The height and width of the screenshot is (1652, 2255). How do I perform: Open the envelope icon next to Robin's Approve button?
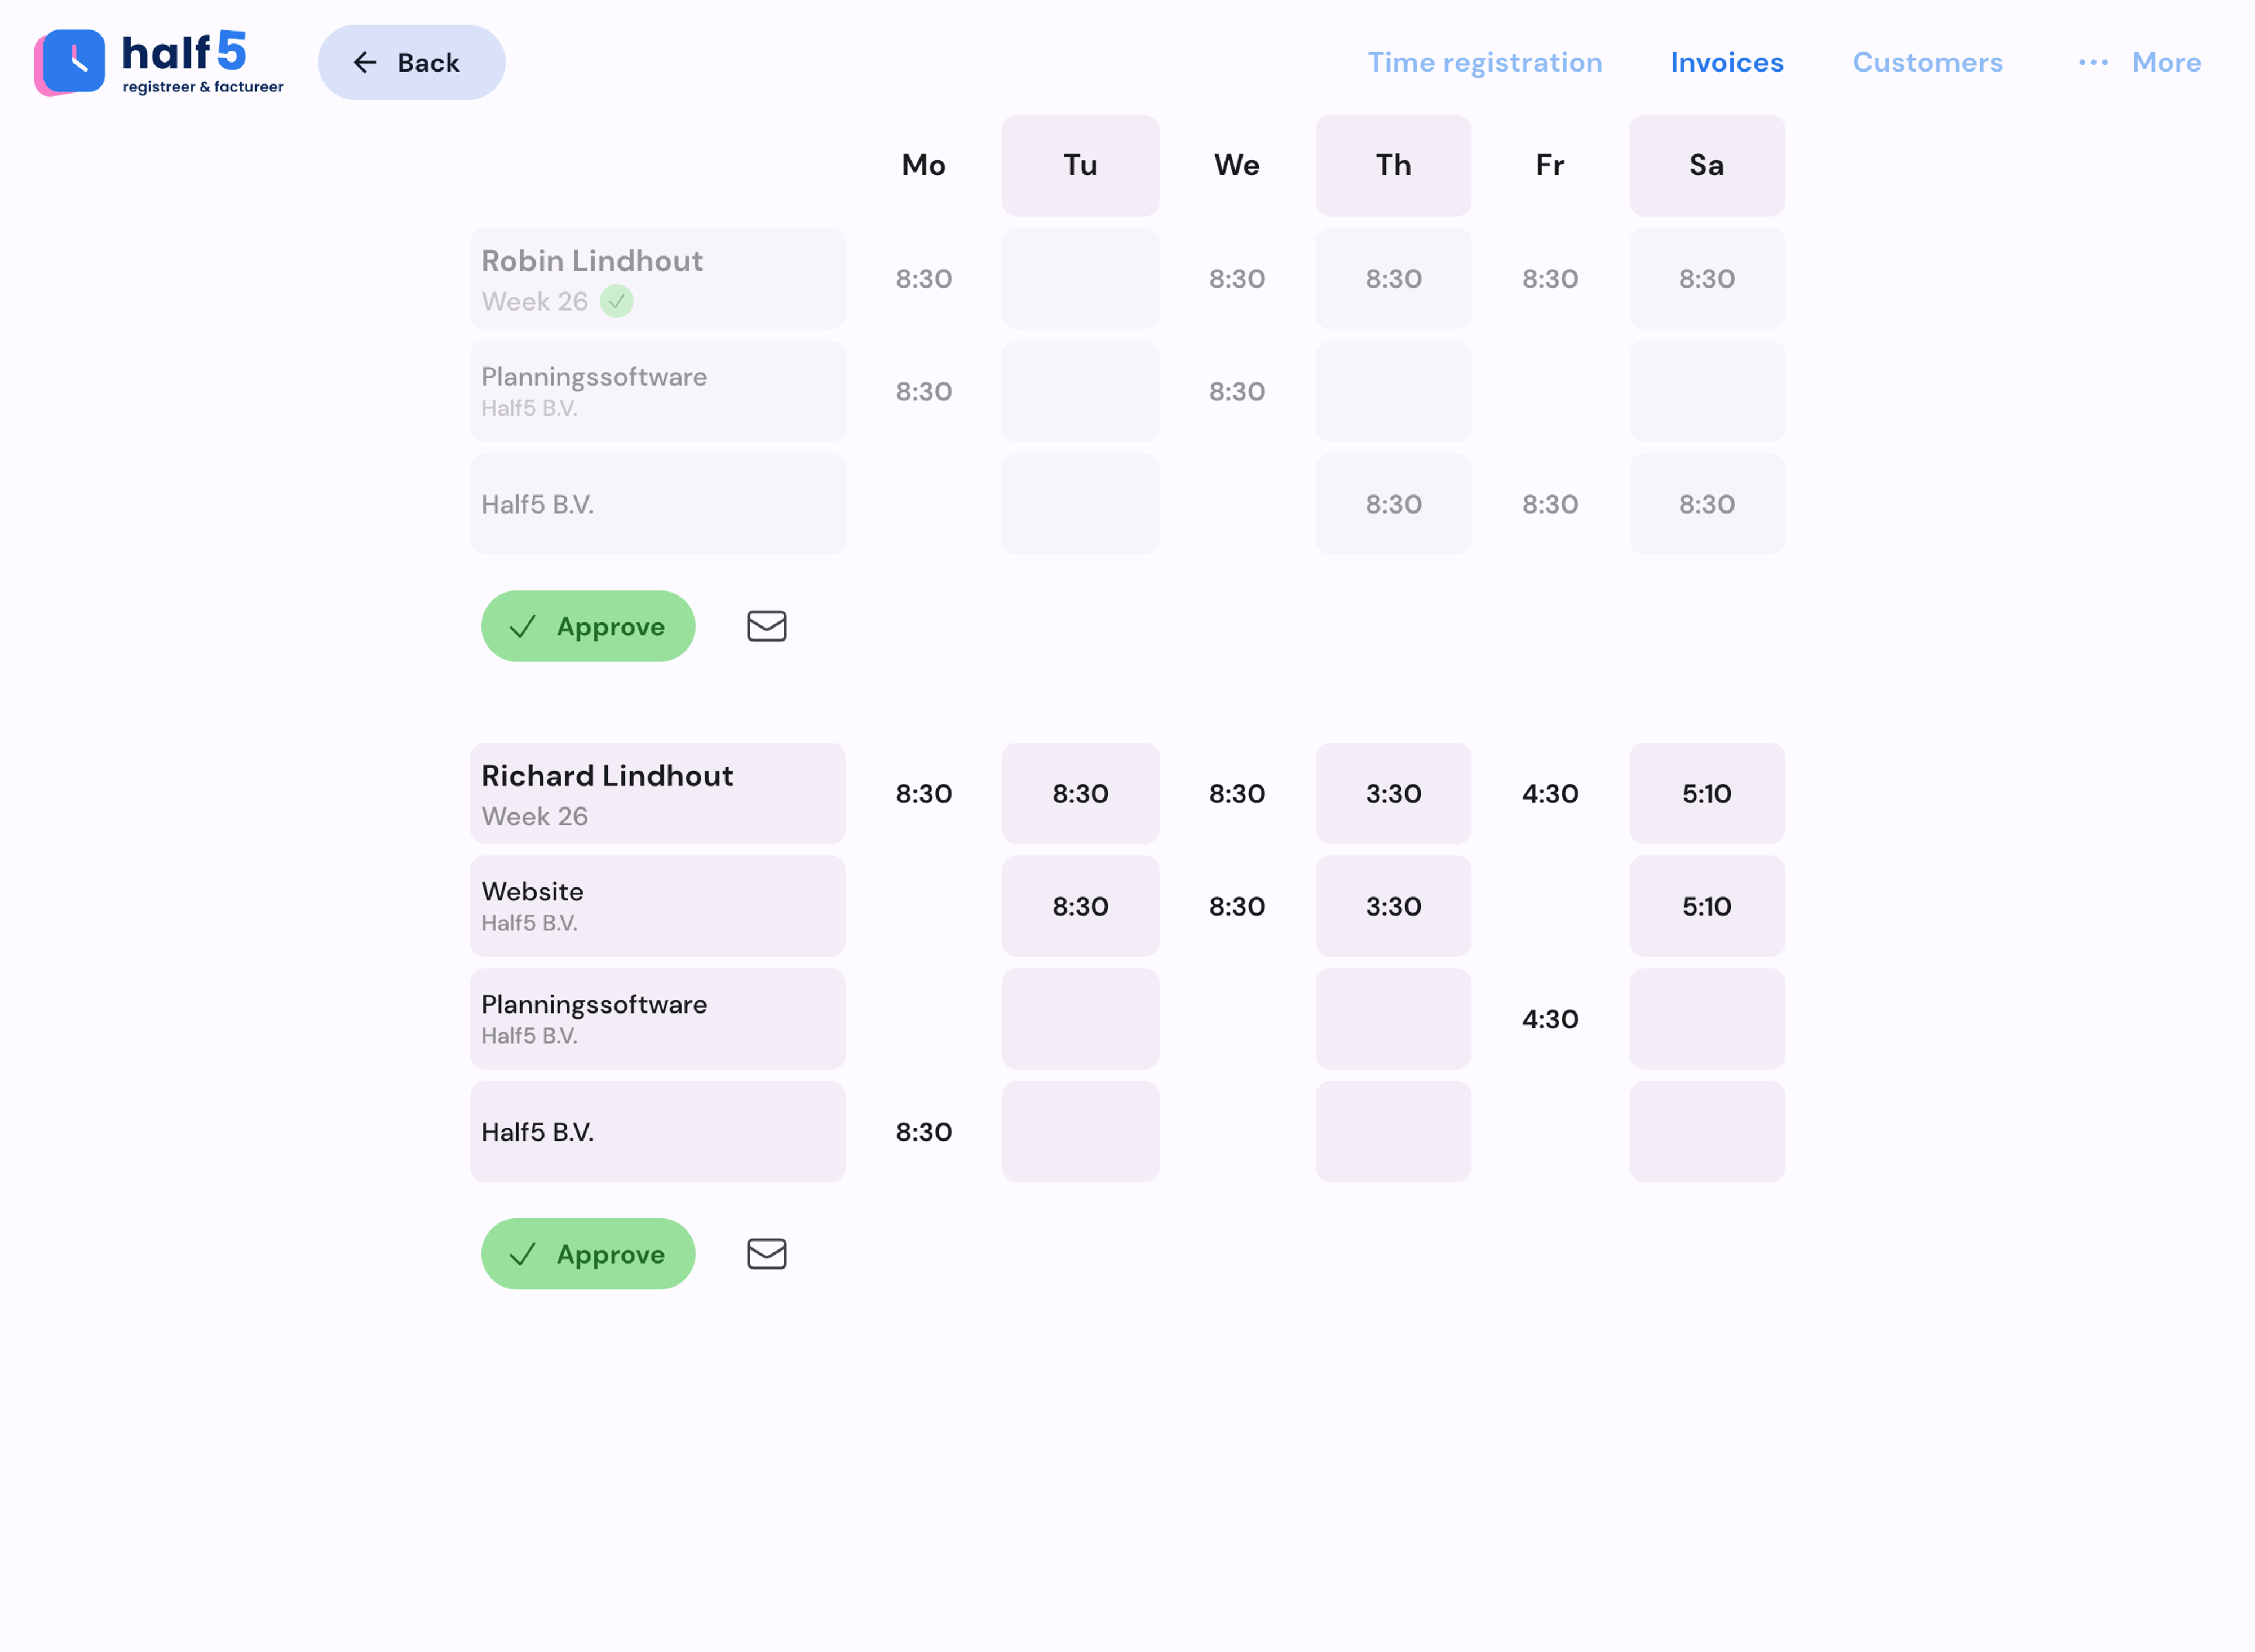pos(766,626)
